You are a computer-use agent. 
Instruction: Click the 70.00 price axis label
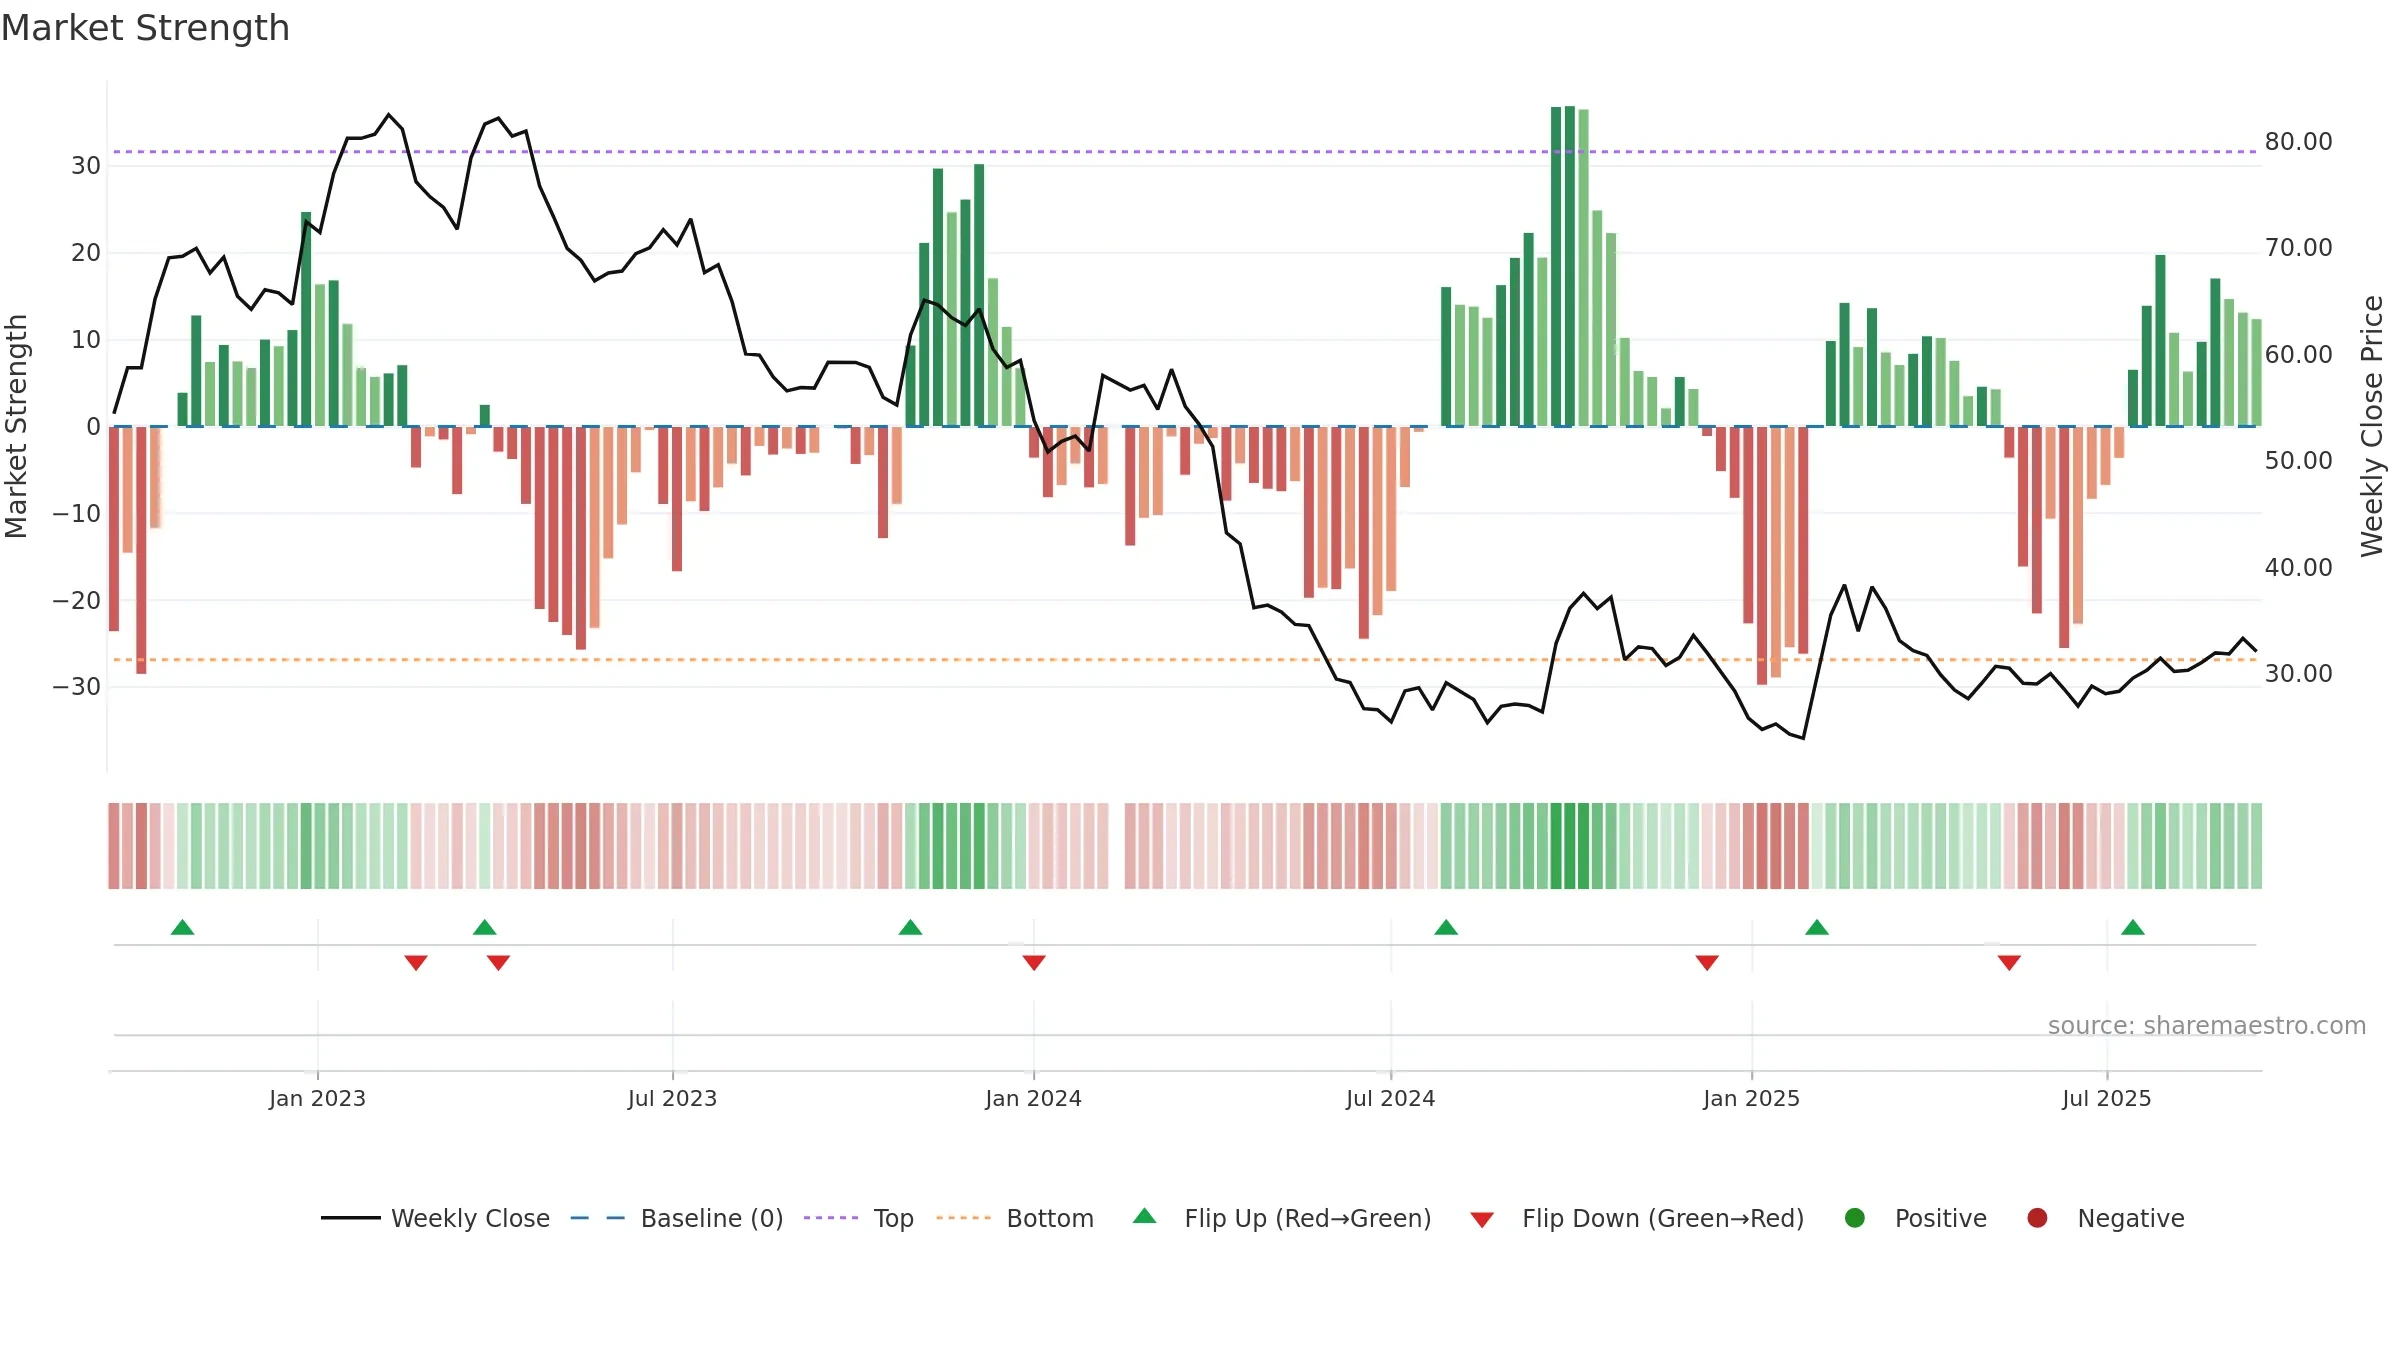tap(2298, 248)
